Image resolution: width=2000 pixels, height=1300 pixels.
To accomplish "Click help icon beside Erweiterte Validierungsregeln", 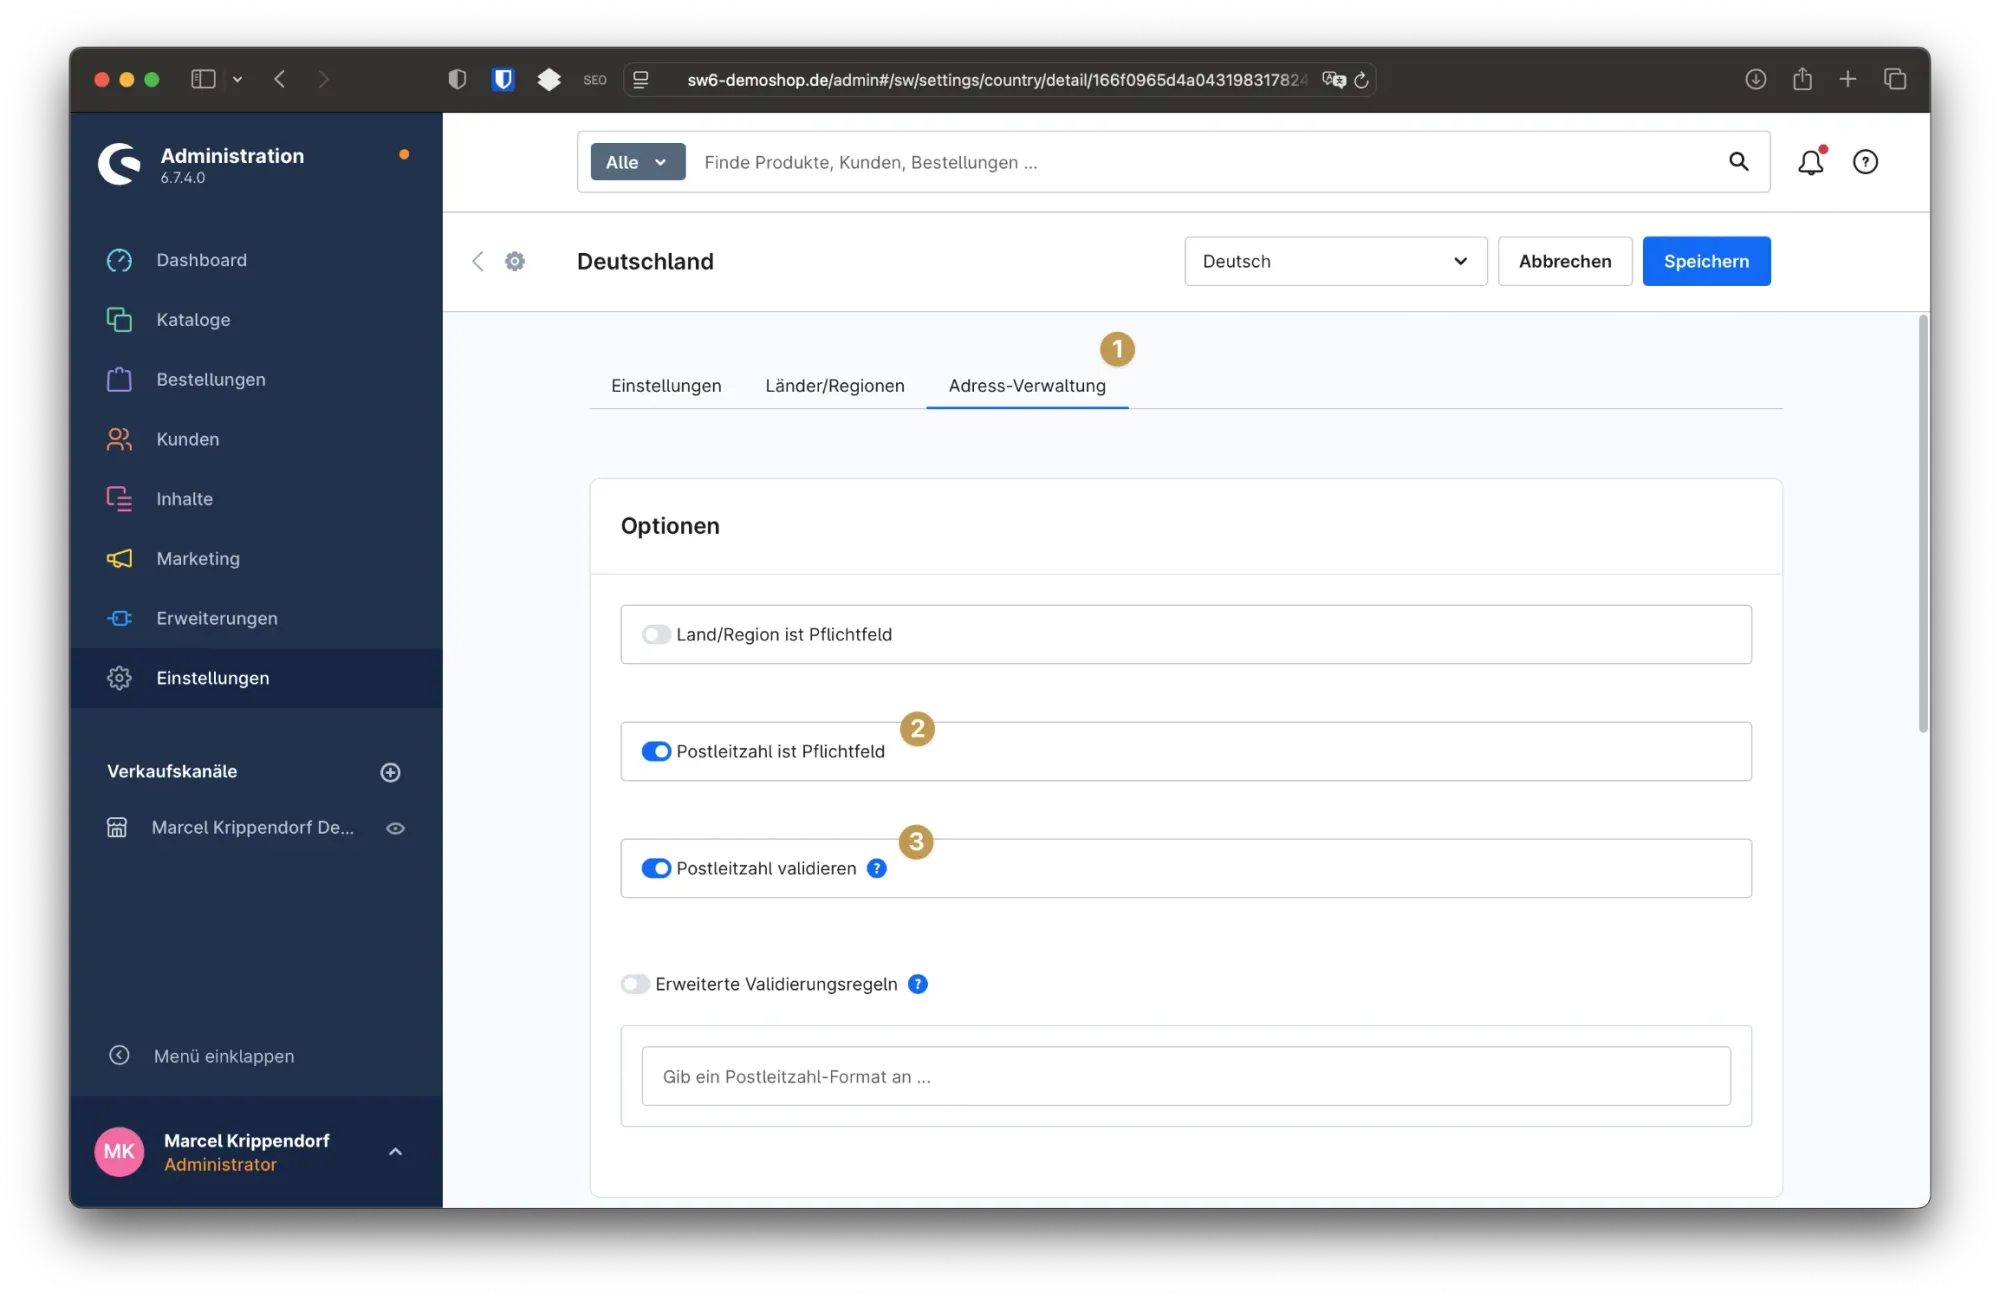I will tap(918, 984).
